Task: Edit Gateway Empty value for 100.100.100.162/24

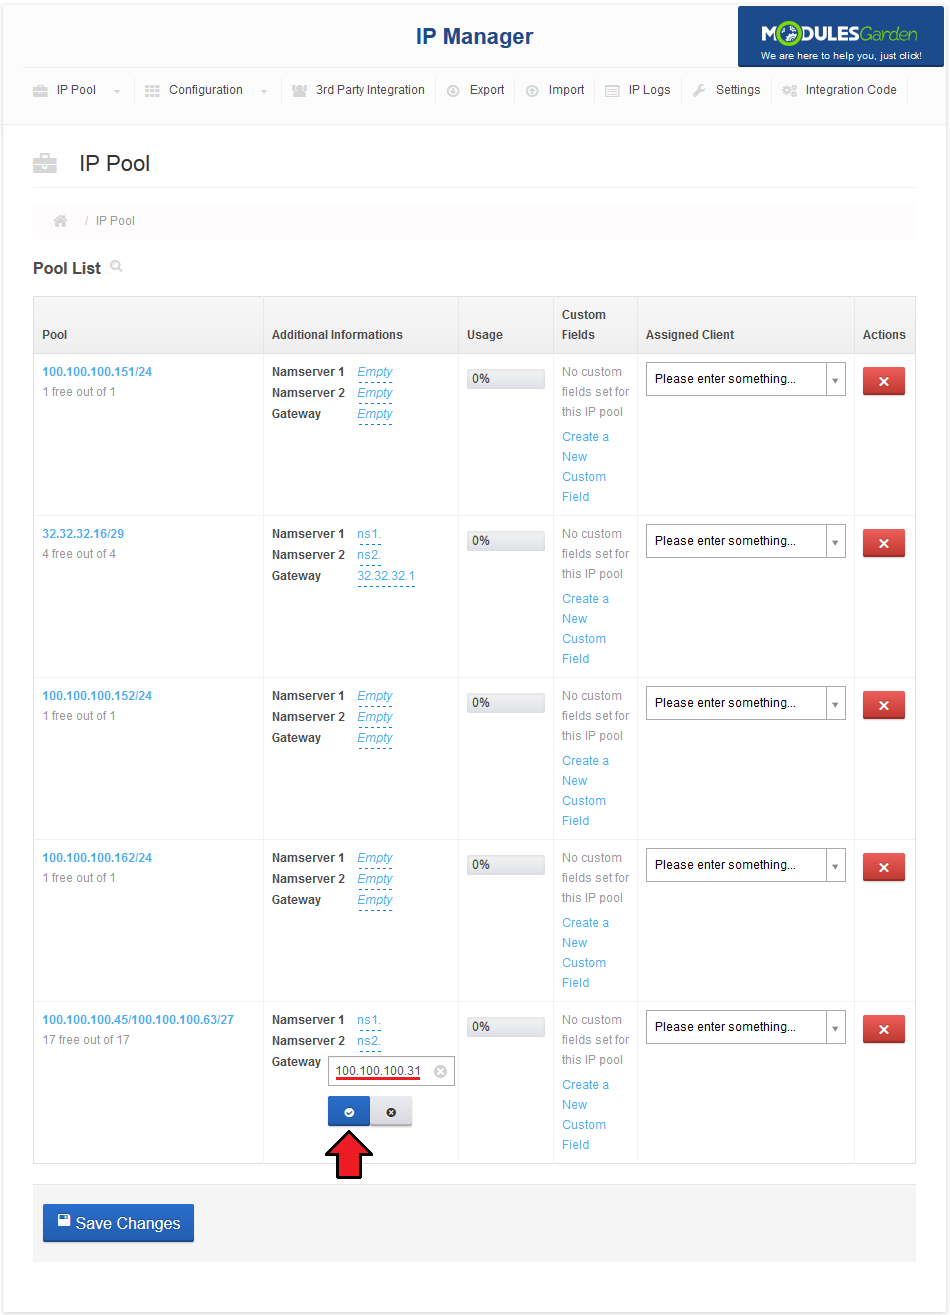Action: 375,900
